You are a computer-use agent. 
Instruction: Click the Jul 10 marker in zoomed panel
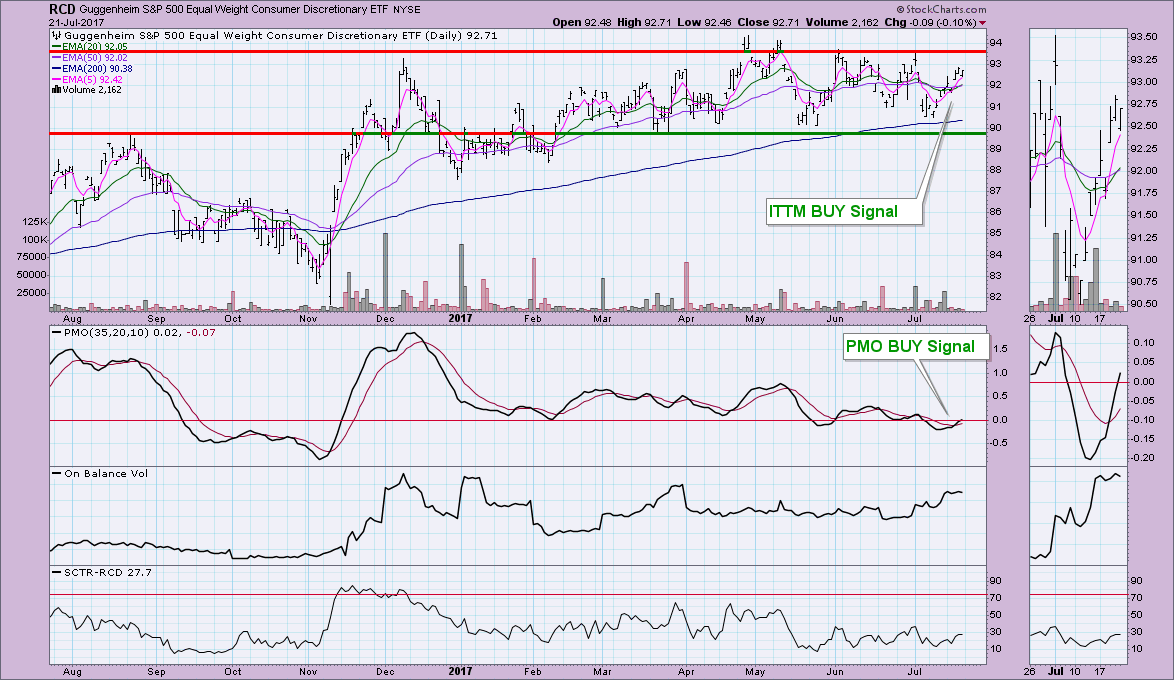coord(1076,318)
